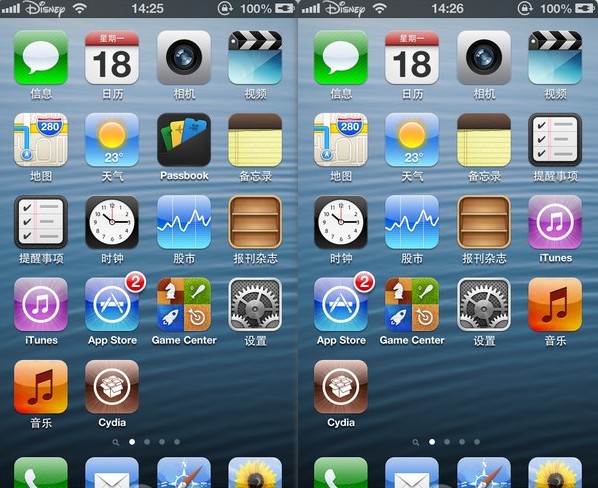The height and width of the screenshot is (488, 598).
Task: Open Weather app on right screen
Action: click(x=412, y=140)
